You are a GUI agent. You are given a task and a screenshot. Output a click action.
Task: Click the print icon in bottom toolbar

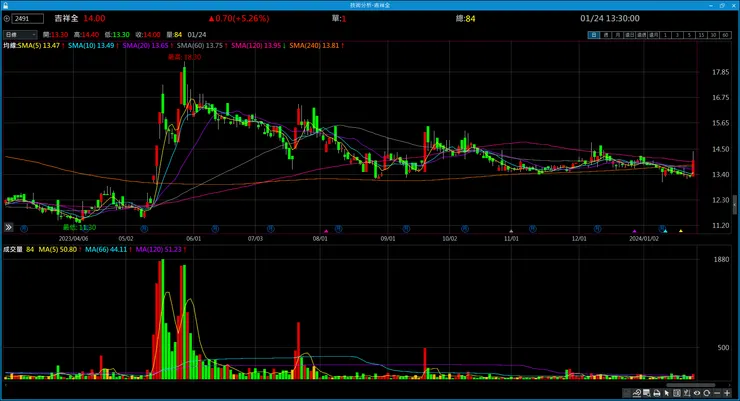click(x=657, y=393)
